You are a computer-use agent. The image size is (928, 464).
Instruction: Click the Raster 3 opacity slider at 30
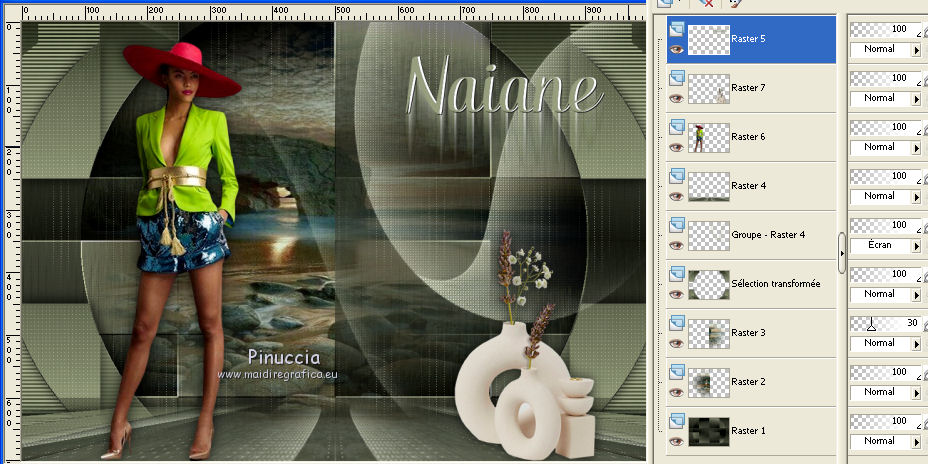pos(885,324)
